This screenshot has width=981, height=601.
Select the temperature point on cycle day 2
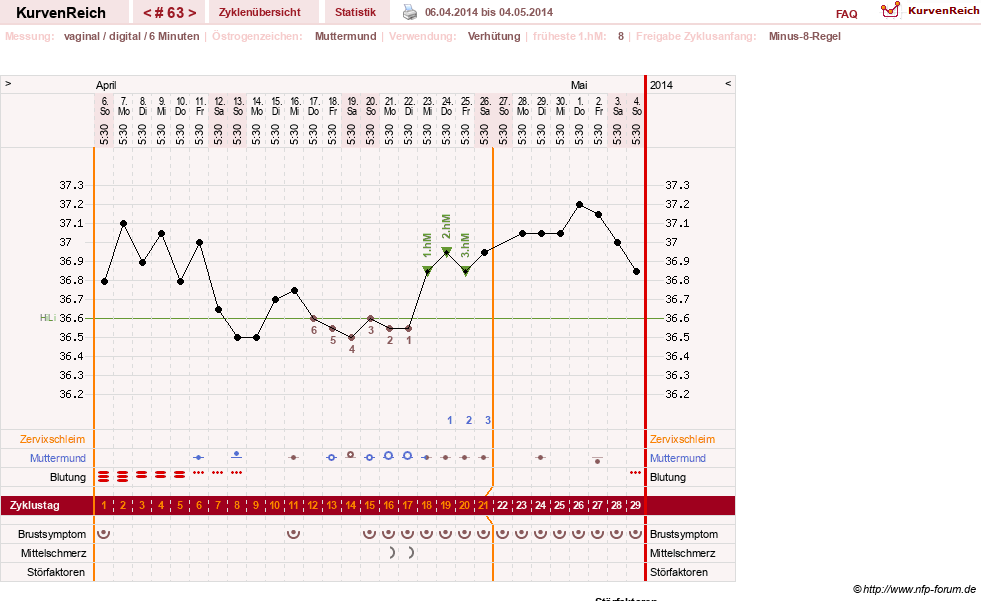[x=123, y=223]
